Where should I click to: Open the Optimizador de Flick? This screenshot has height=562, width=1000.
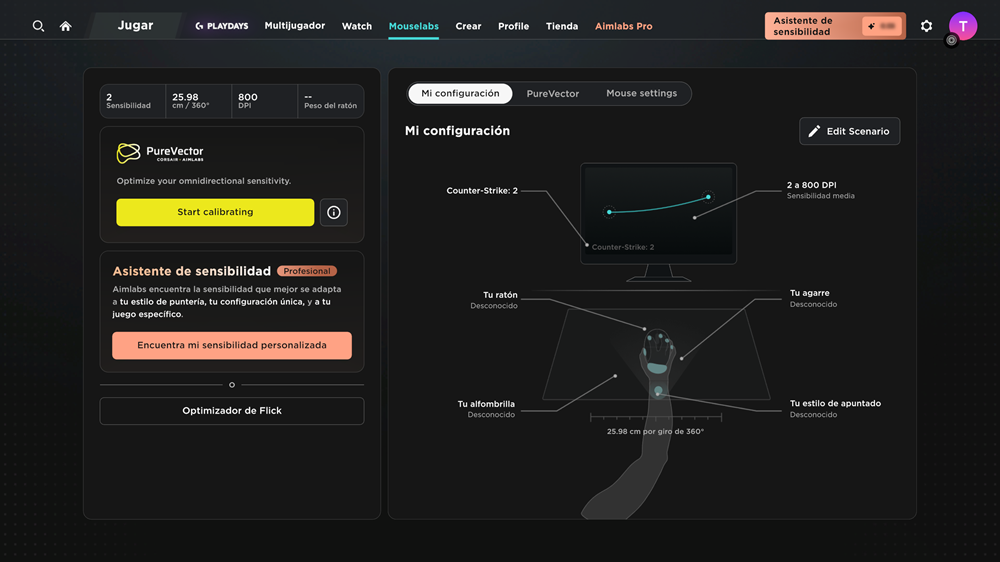[x=232, y=411]
